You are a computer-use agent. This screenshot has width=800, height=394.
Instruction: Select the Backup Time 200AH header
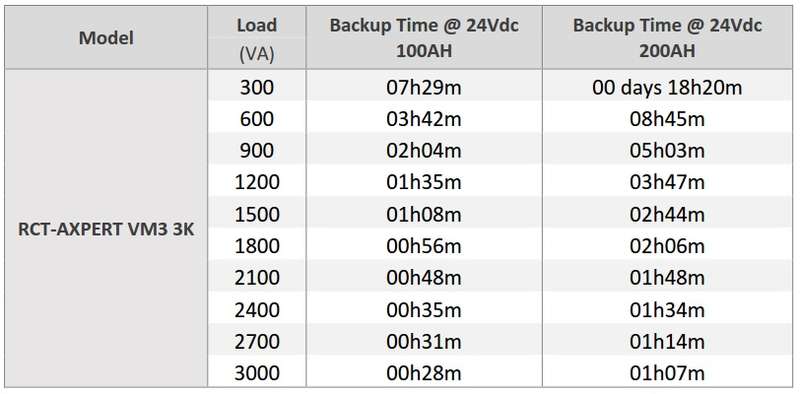[x=667, y=38]
